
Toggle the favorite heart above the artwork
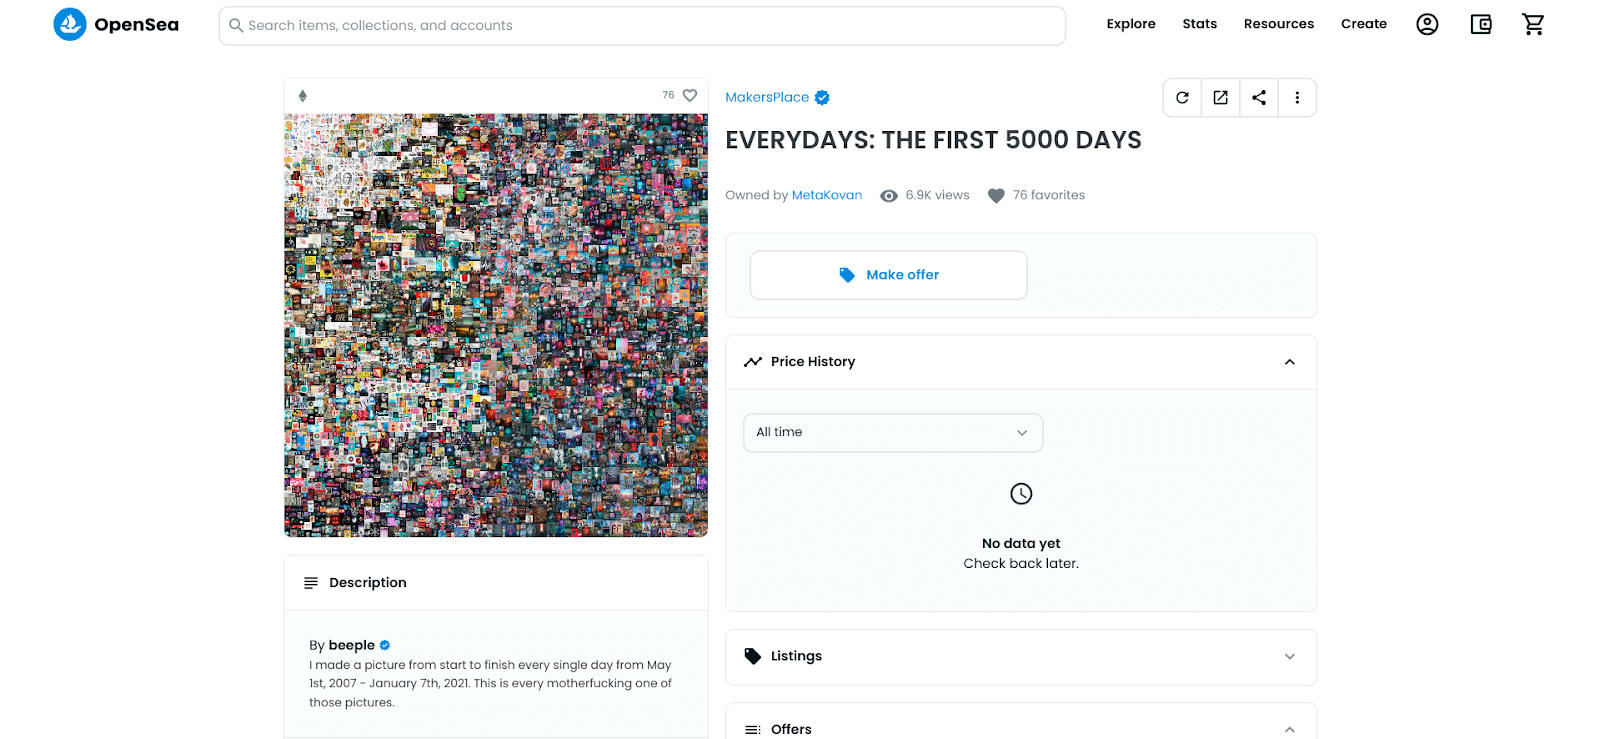tap(690, 96)
